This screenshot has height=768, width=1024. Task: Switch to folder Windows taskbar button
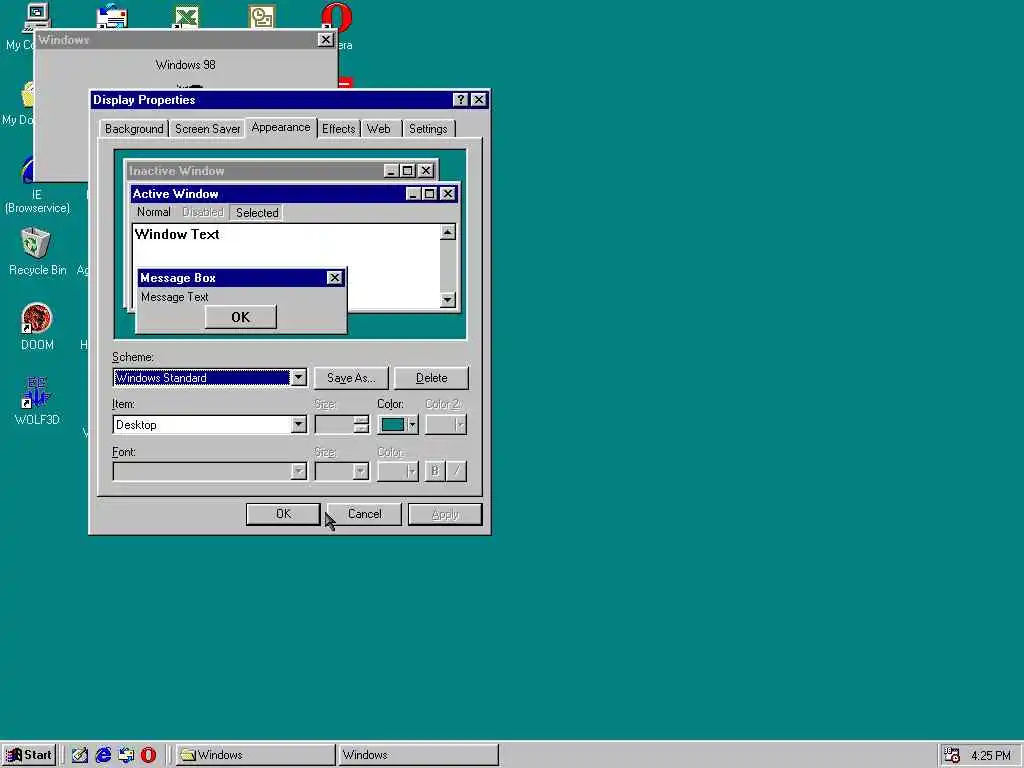(255, 755)
